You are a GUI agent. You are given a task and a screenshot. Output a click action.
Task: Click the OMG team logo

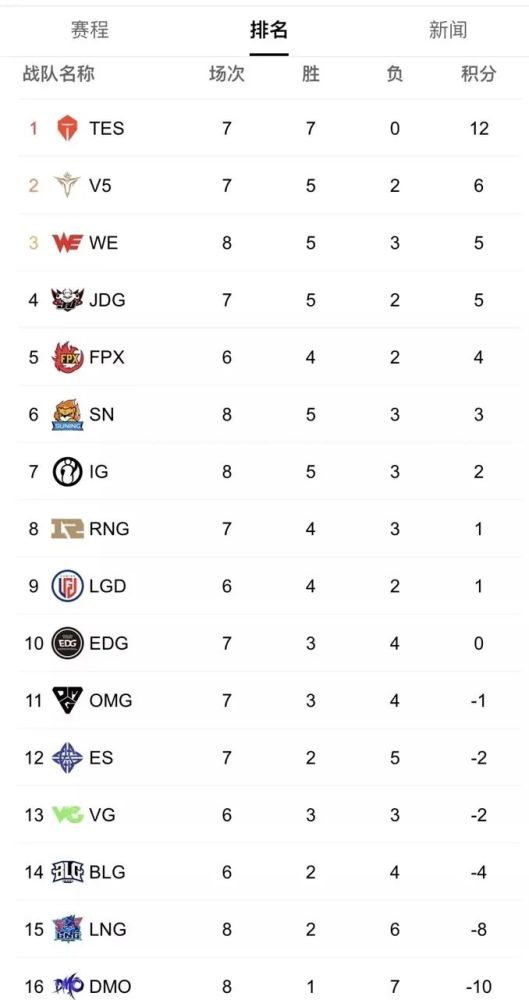pyautogui.click(x=68, y=700)
